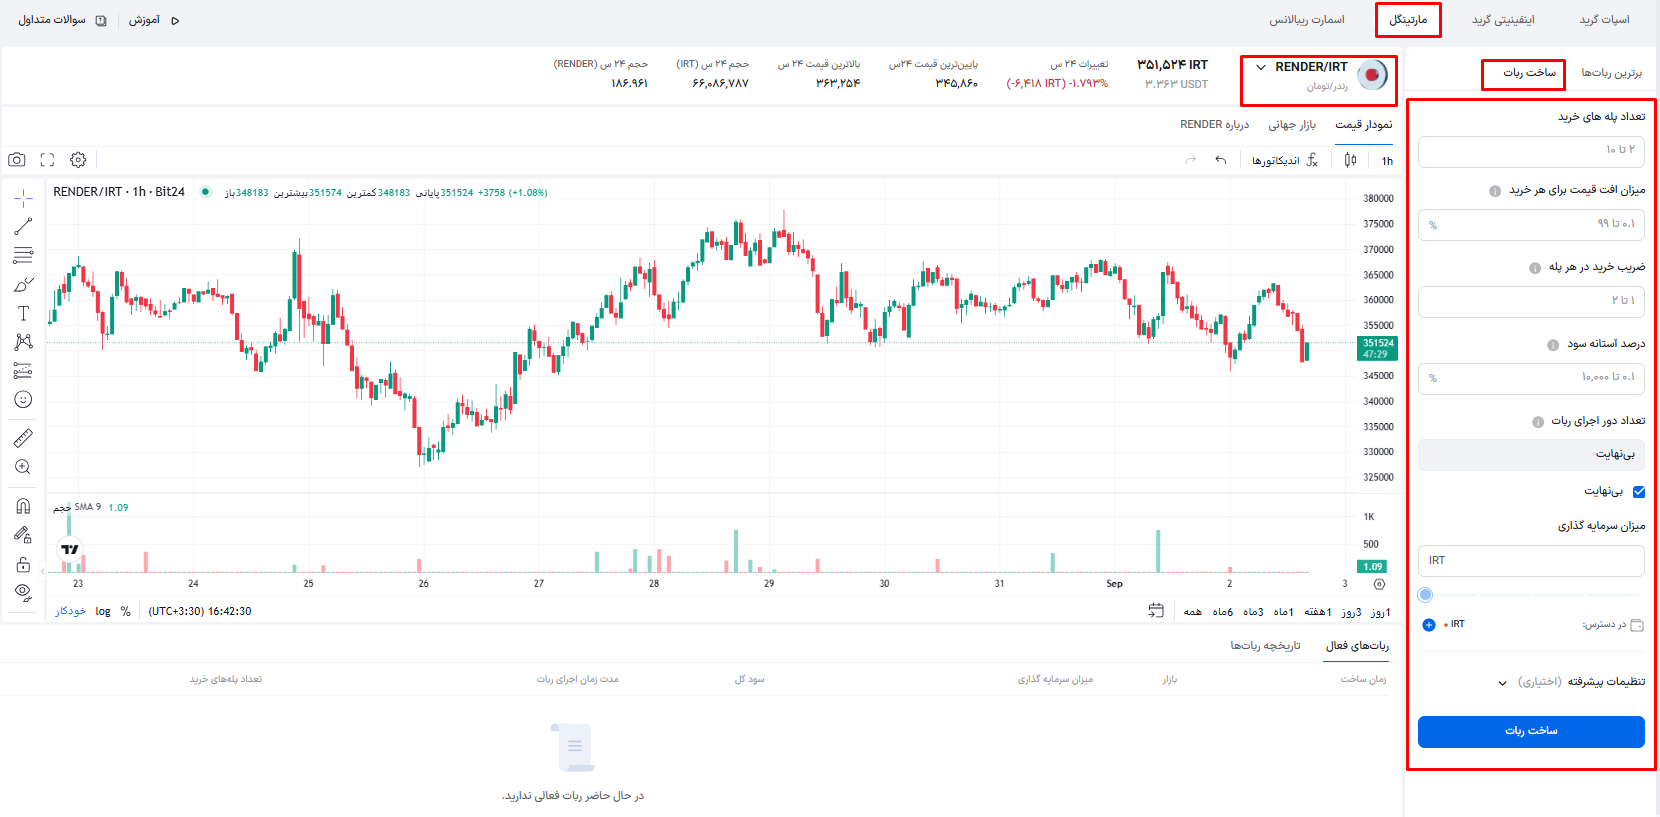Select the text annotation tool
The image size is (1660, 817).
pyautogui.click(x=23, y=313)
